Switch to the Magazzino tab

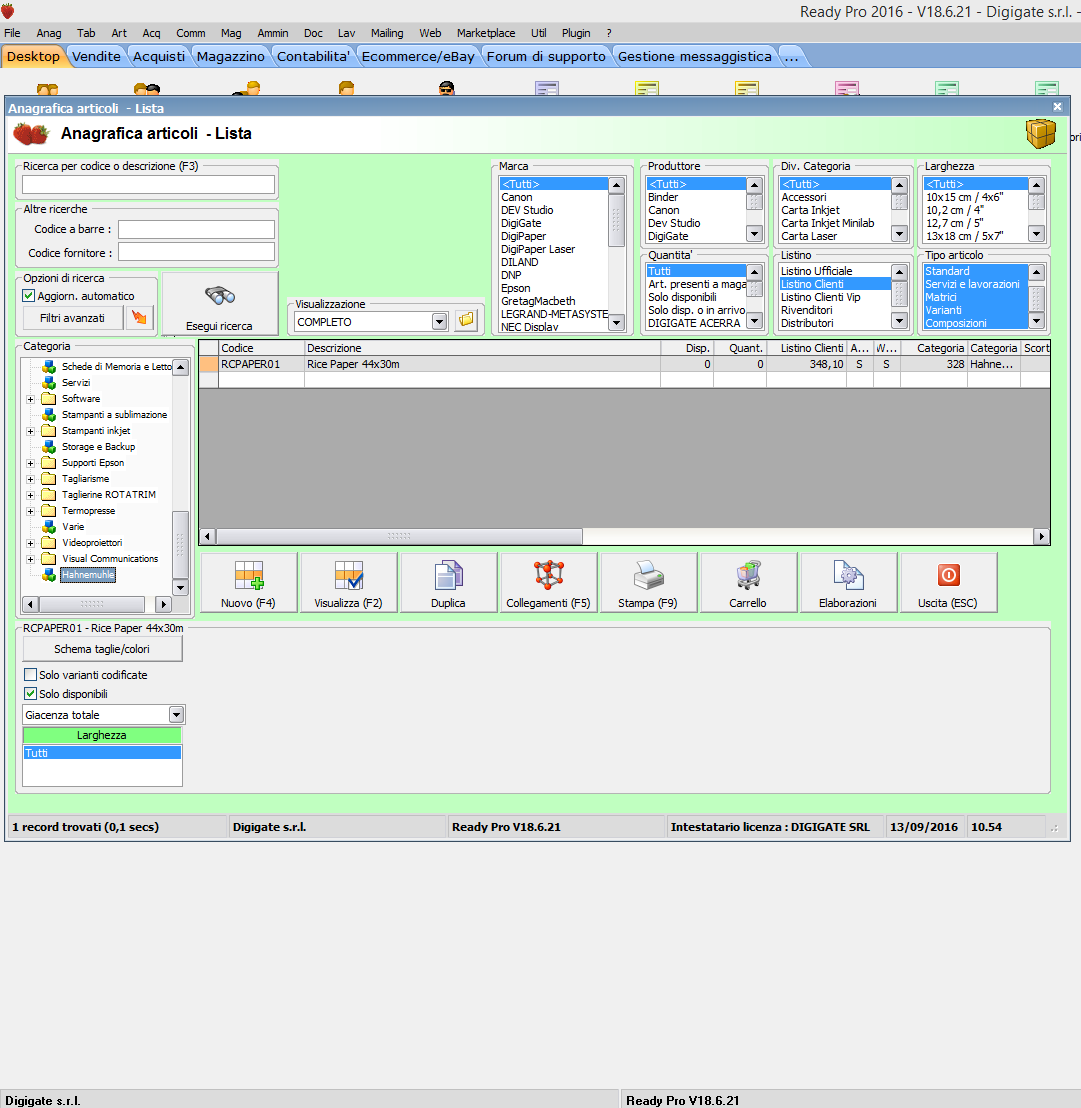pyautogui.click(x=230, y=57)
